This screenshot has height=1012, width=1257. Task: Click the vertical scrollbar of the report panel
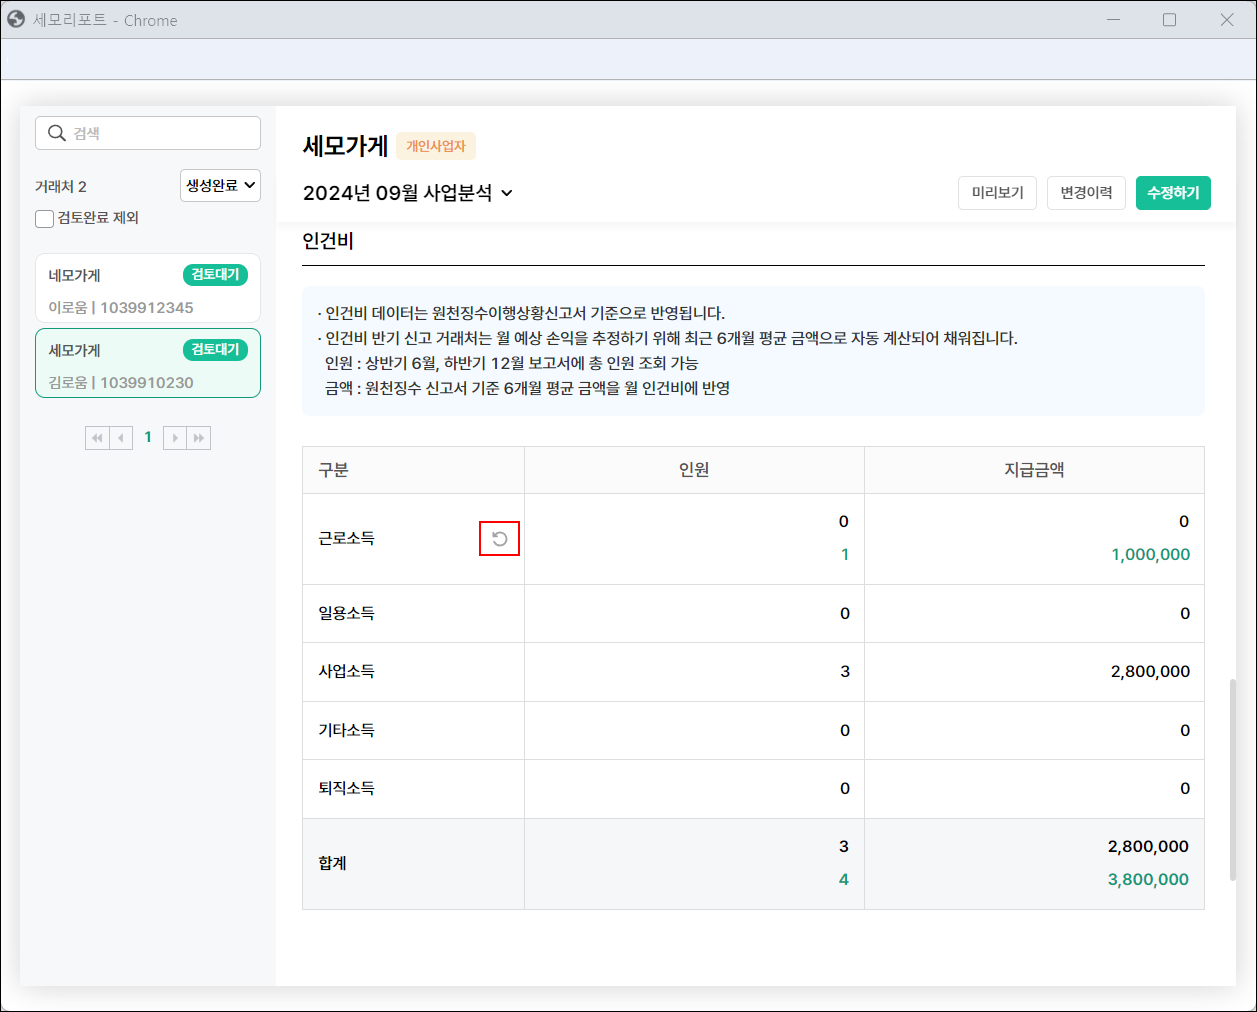pos(1232,780)
